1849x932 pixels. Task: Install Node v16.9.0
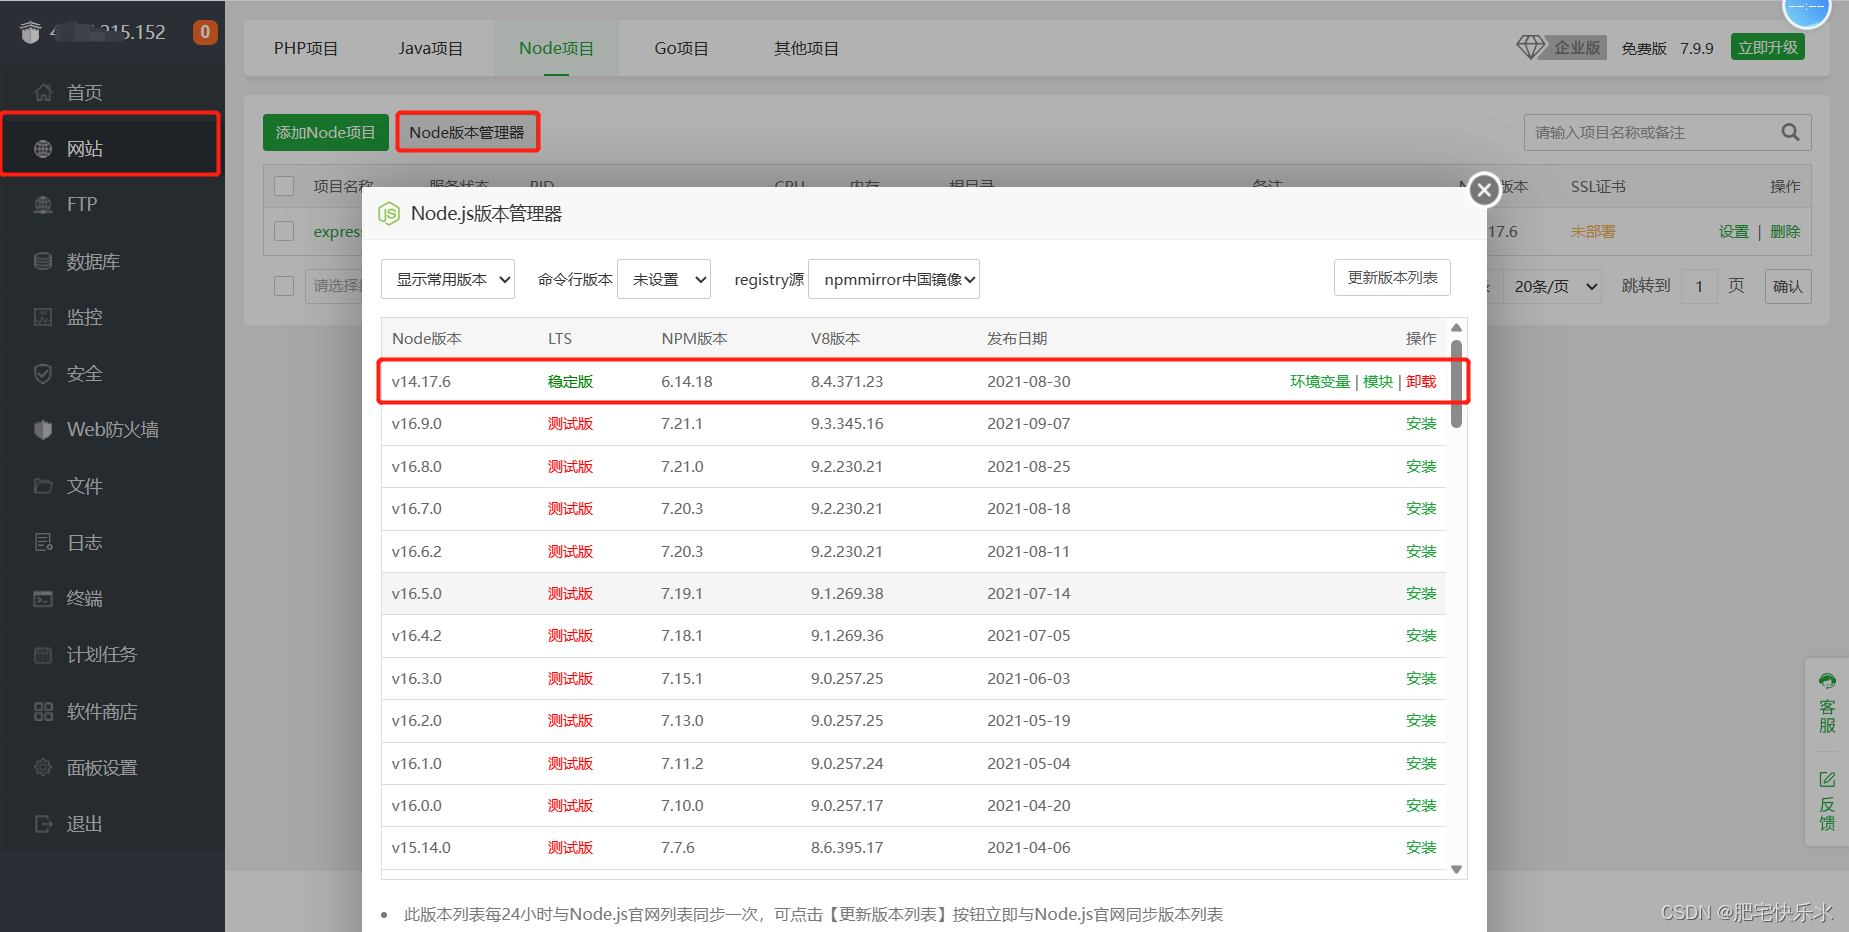coord(1421,424)
